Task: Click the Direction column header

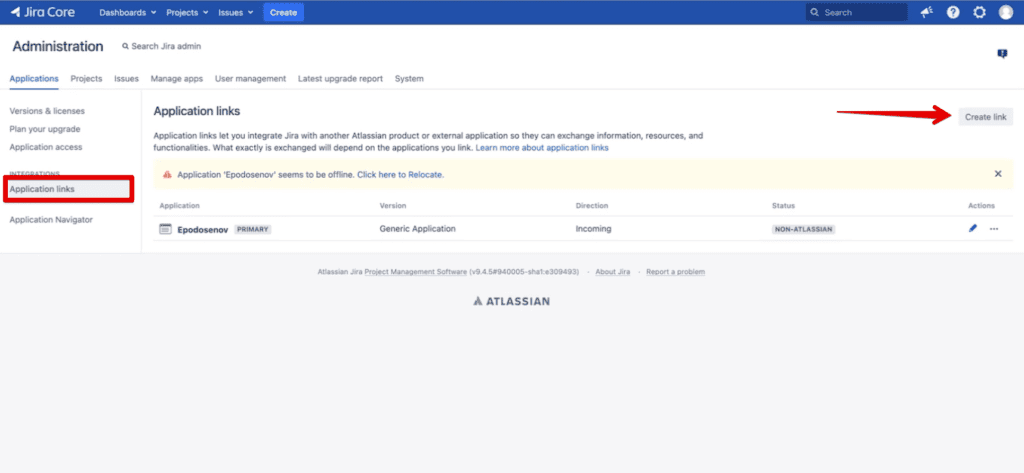Action: 592,205
